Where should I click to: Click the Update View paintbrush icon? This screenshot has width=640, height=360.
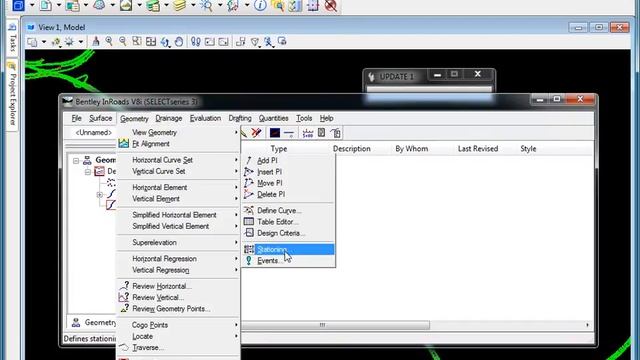(x=96, y=41)
